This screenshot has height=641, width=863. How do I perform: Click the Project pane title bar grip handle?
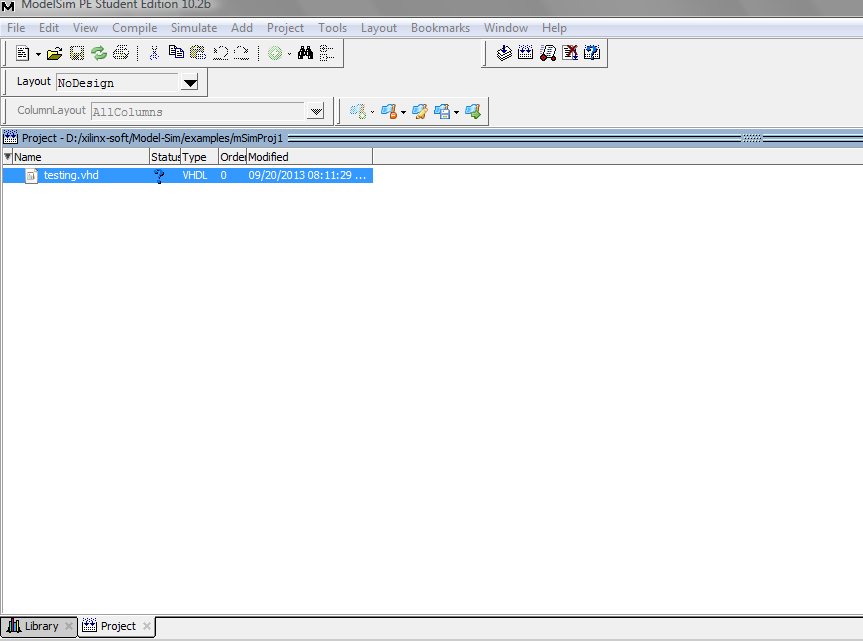pos(752,138)
